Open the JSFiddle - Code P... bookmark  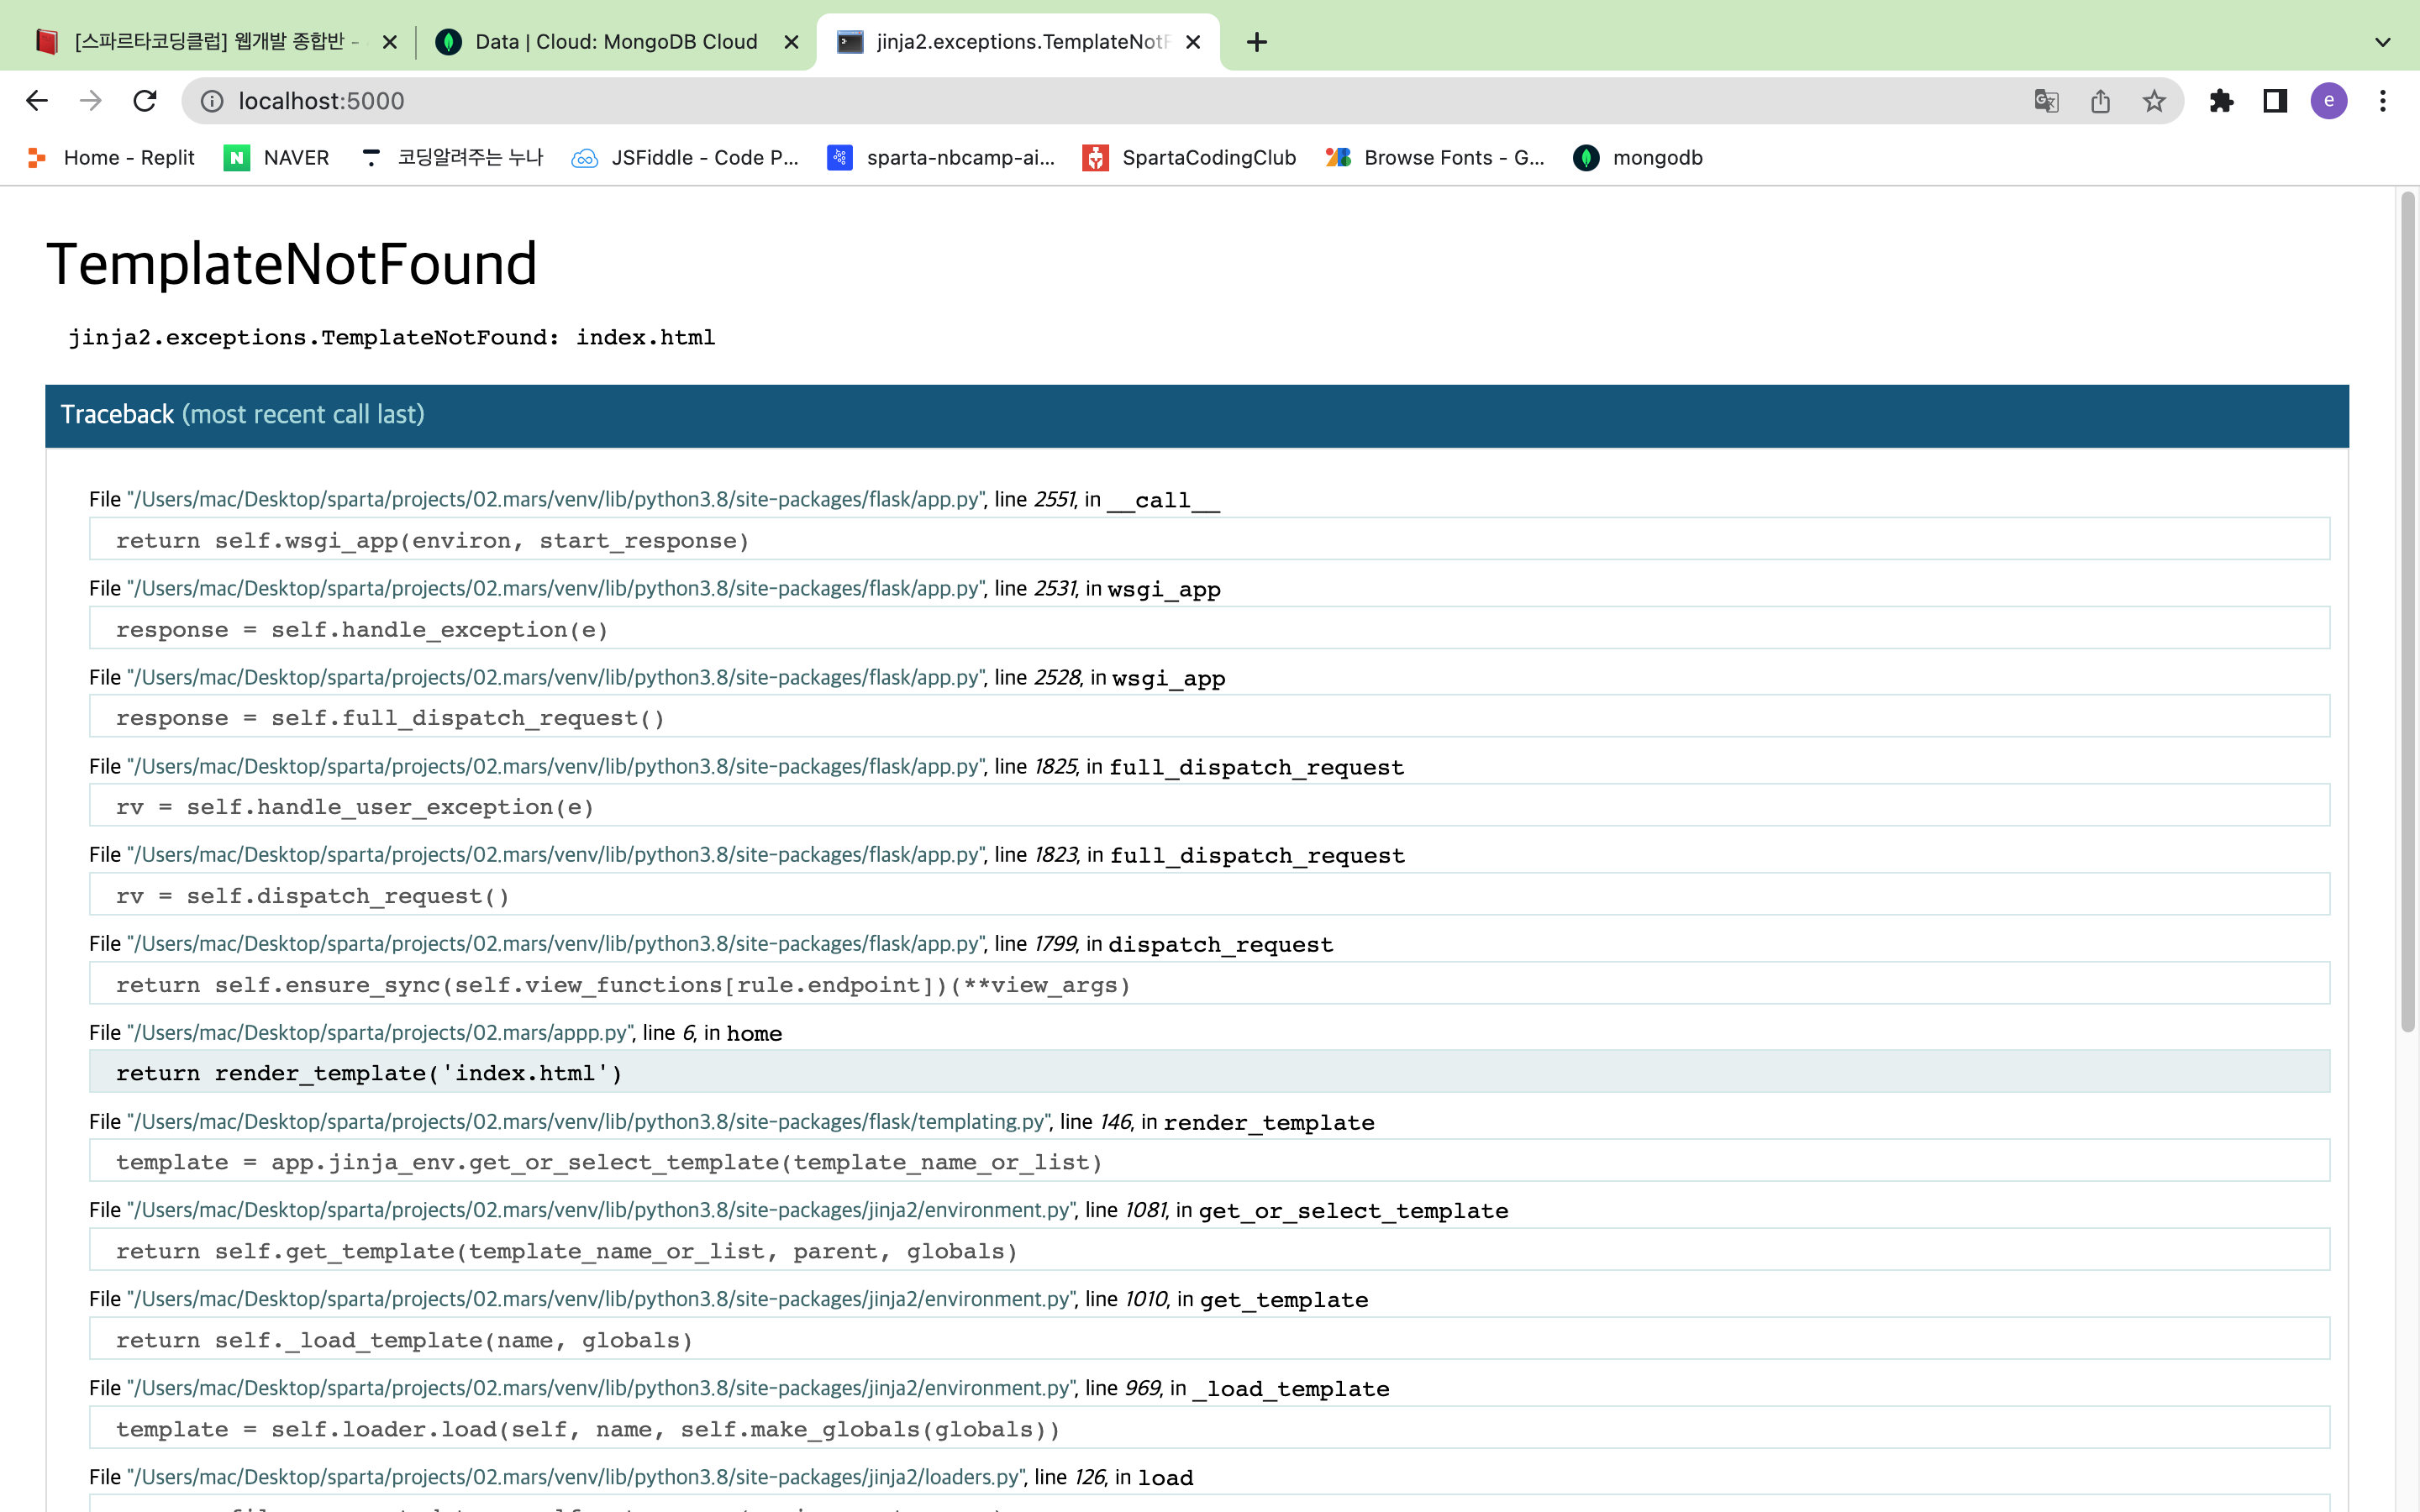click(685, 158)
